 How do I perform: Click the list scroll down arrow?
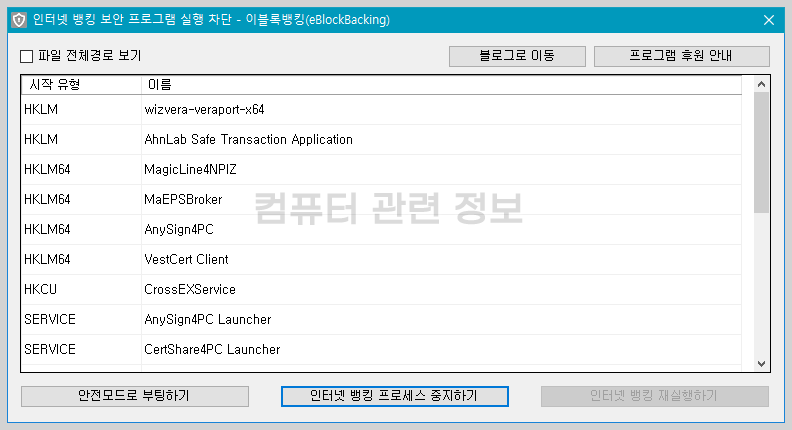[x=761, y=364]
